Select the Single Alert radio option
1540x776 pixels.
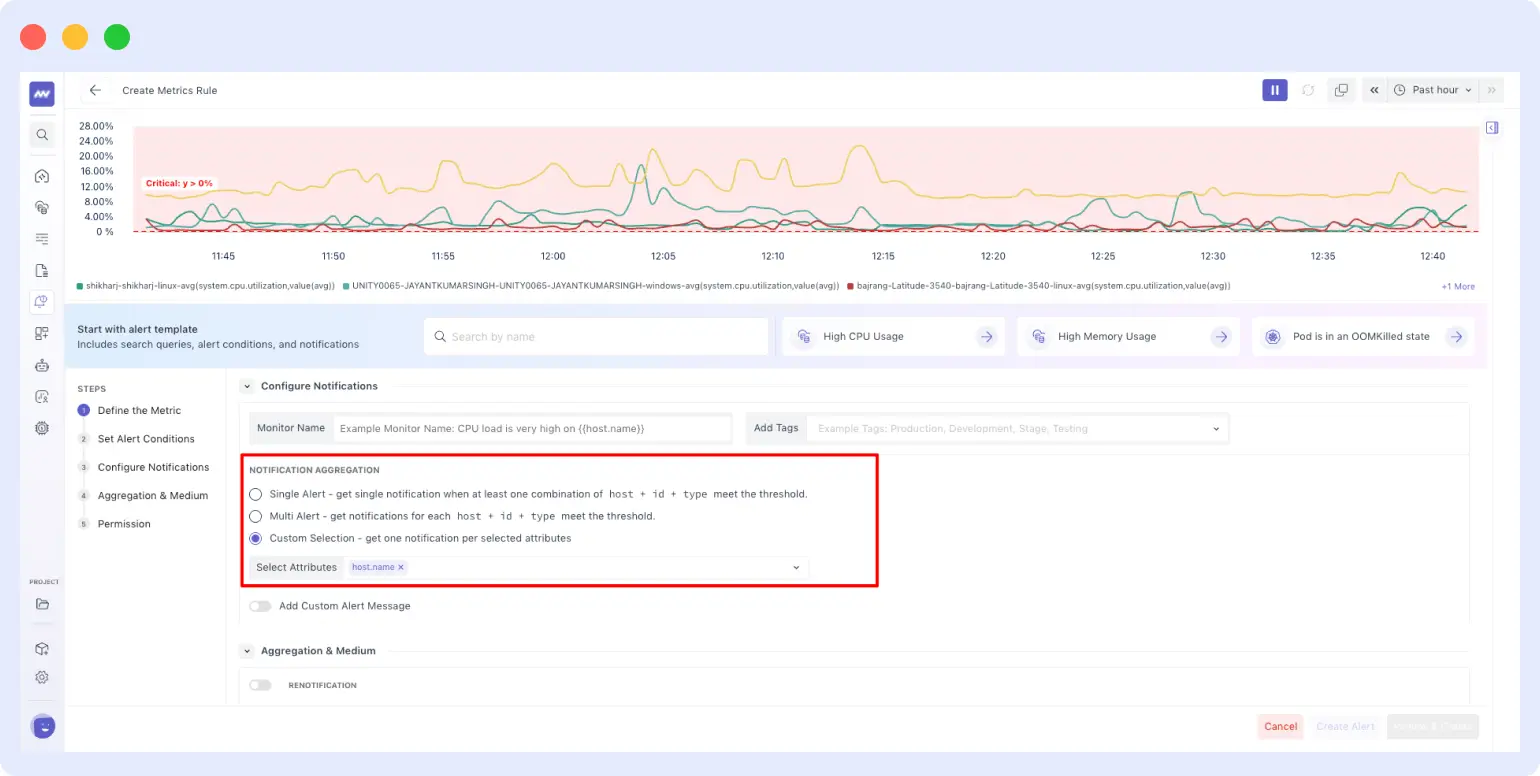(x=256, y=494)
